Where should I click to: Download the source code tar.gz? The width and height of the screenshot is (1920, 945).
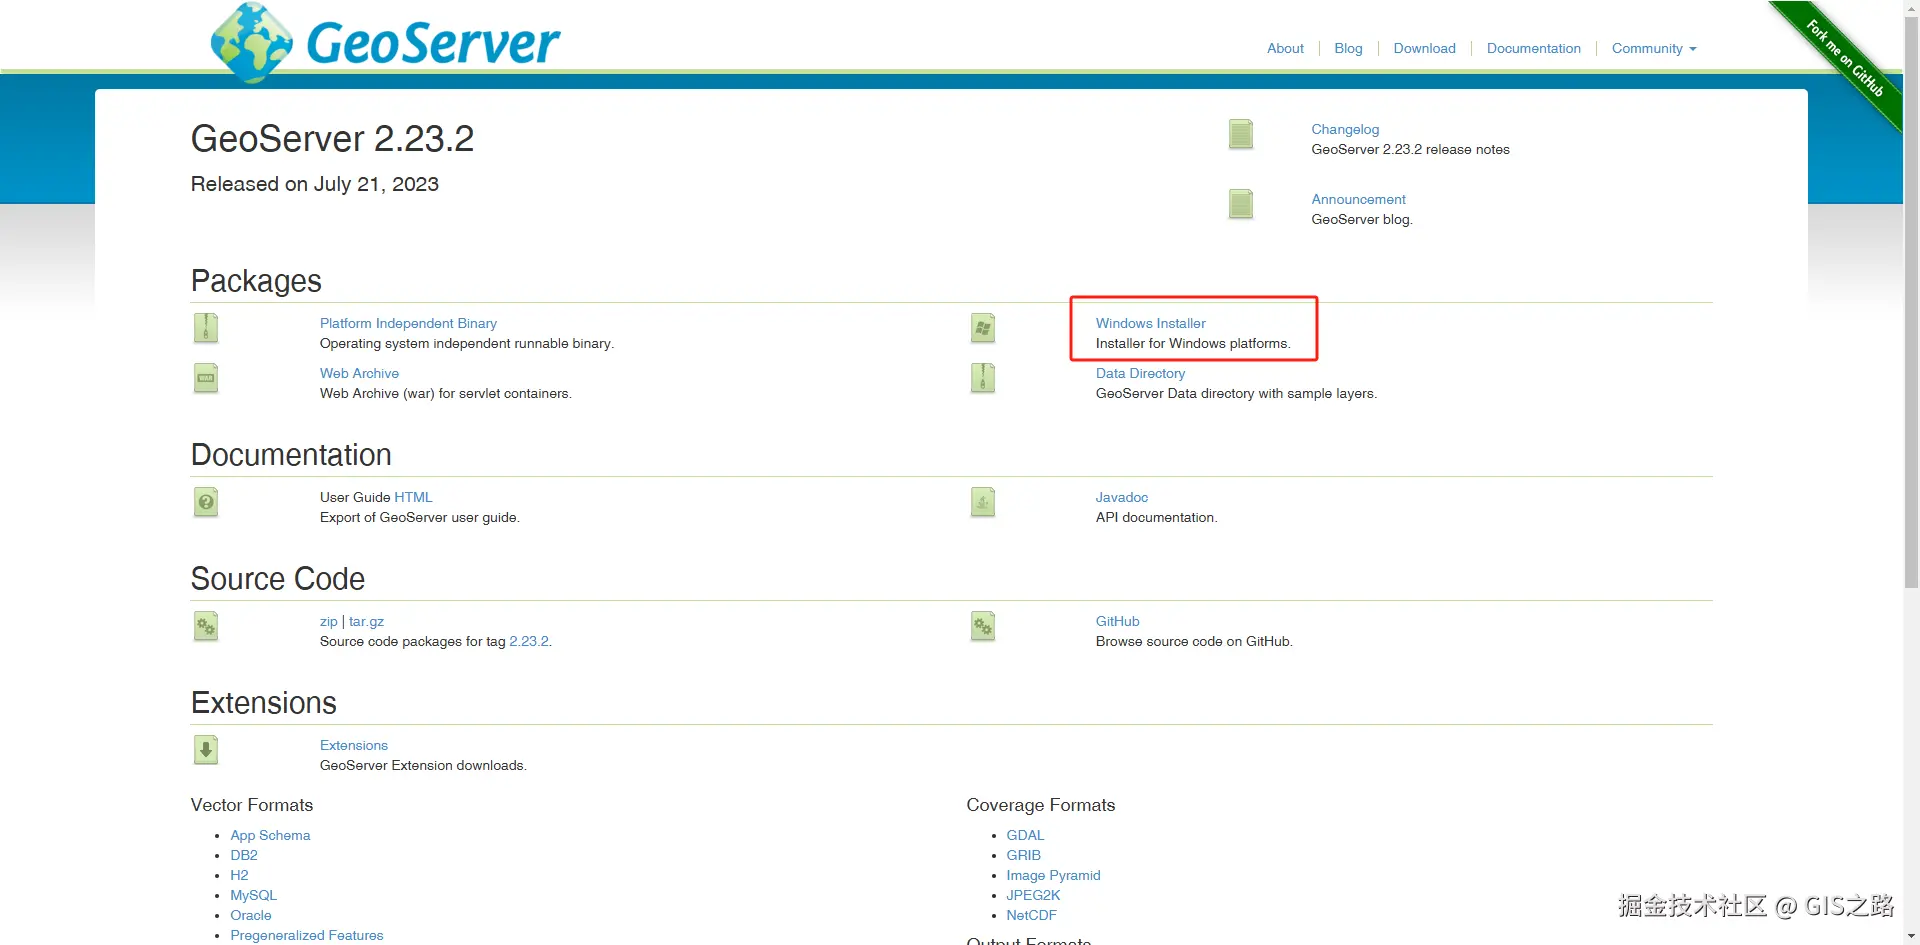tap(366, 622)
